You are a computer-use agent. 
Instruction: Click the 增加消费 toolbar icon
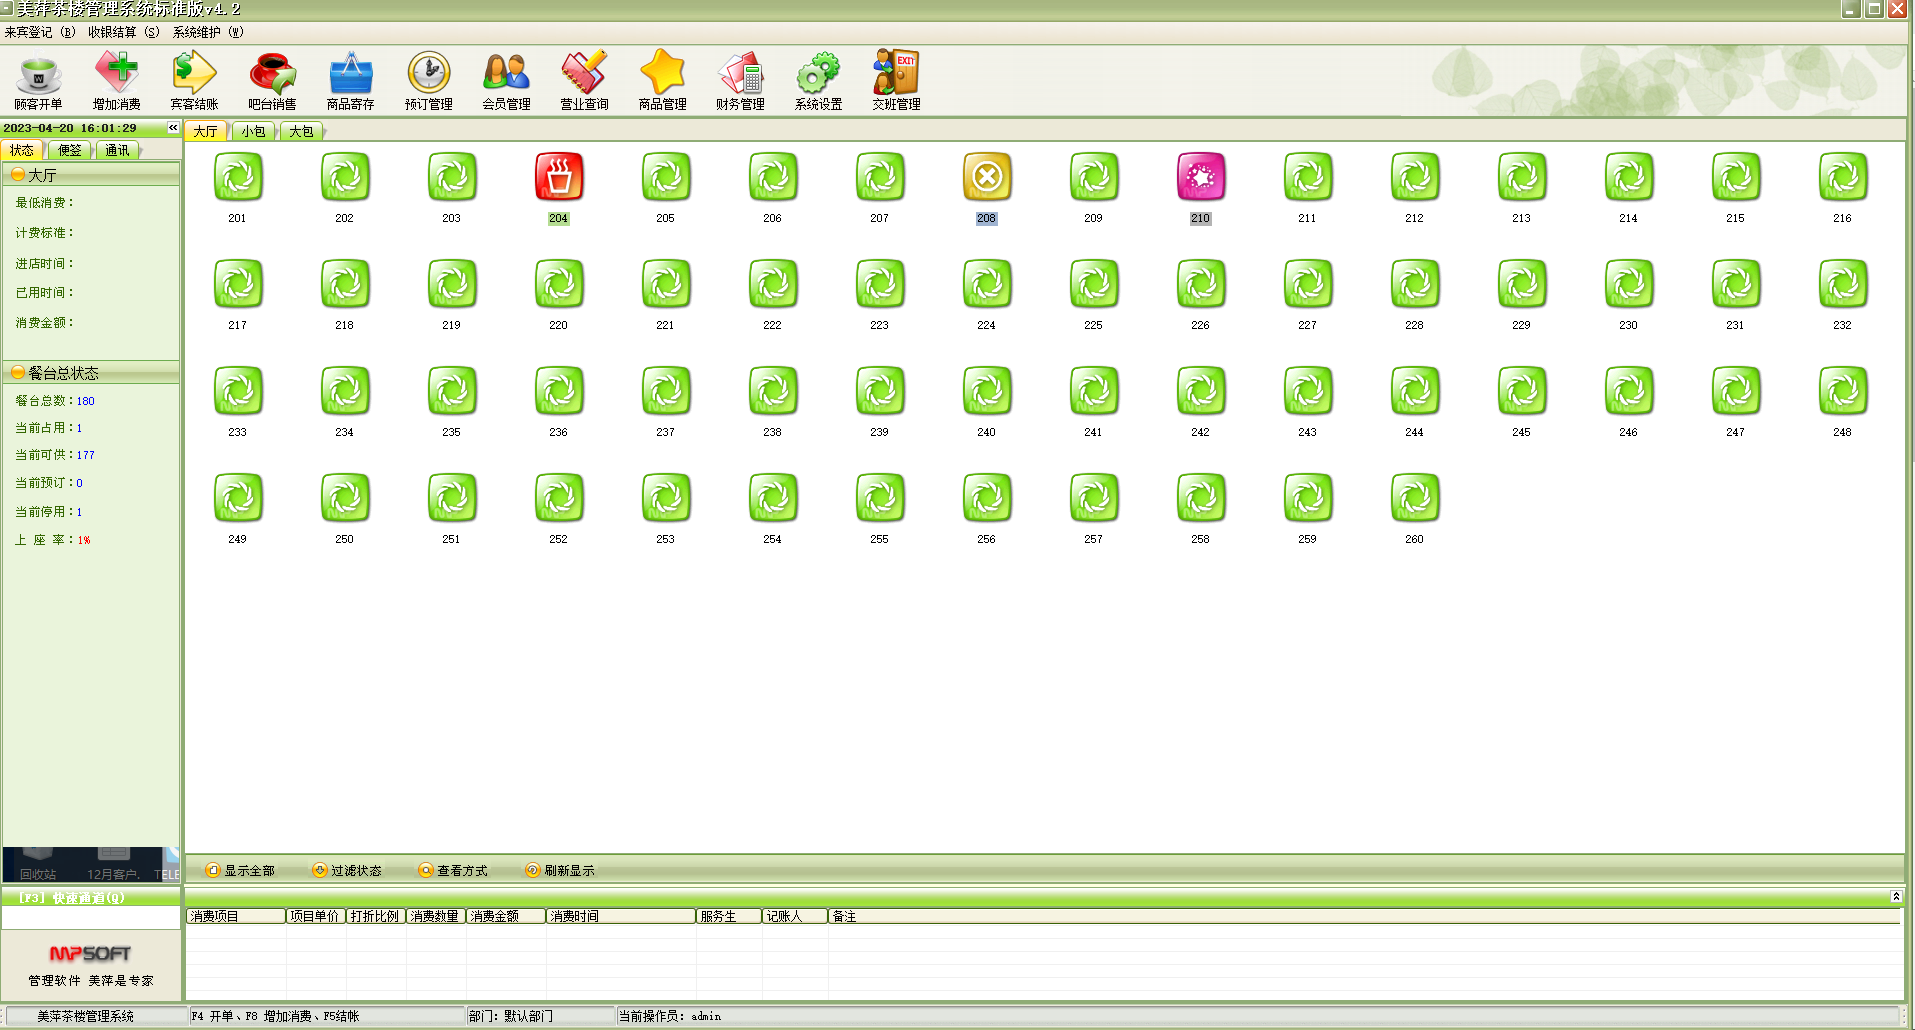tap(116, 81)
